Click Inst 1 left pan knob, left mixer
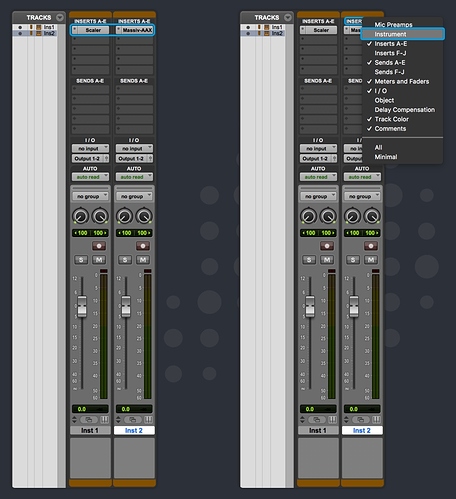This screenshot has width=456, height=499. pyautogui.click(x=81, y=216)
